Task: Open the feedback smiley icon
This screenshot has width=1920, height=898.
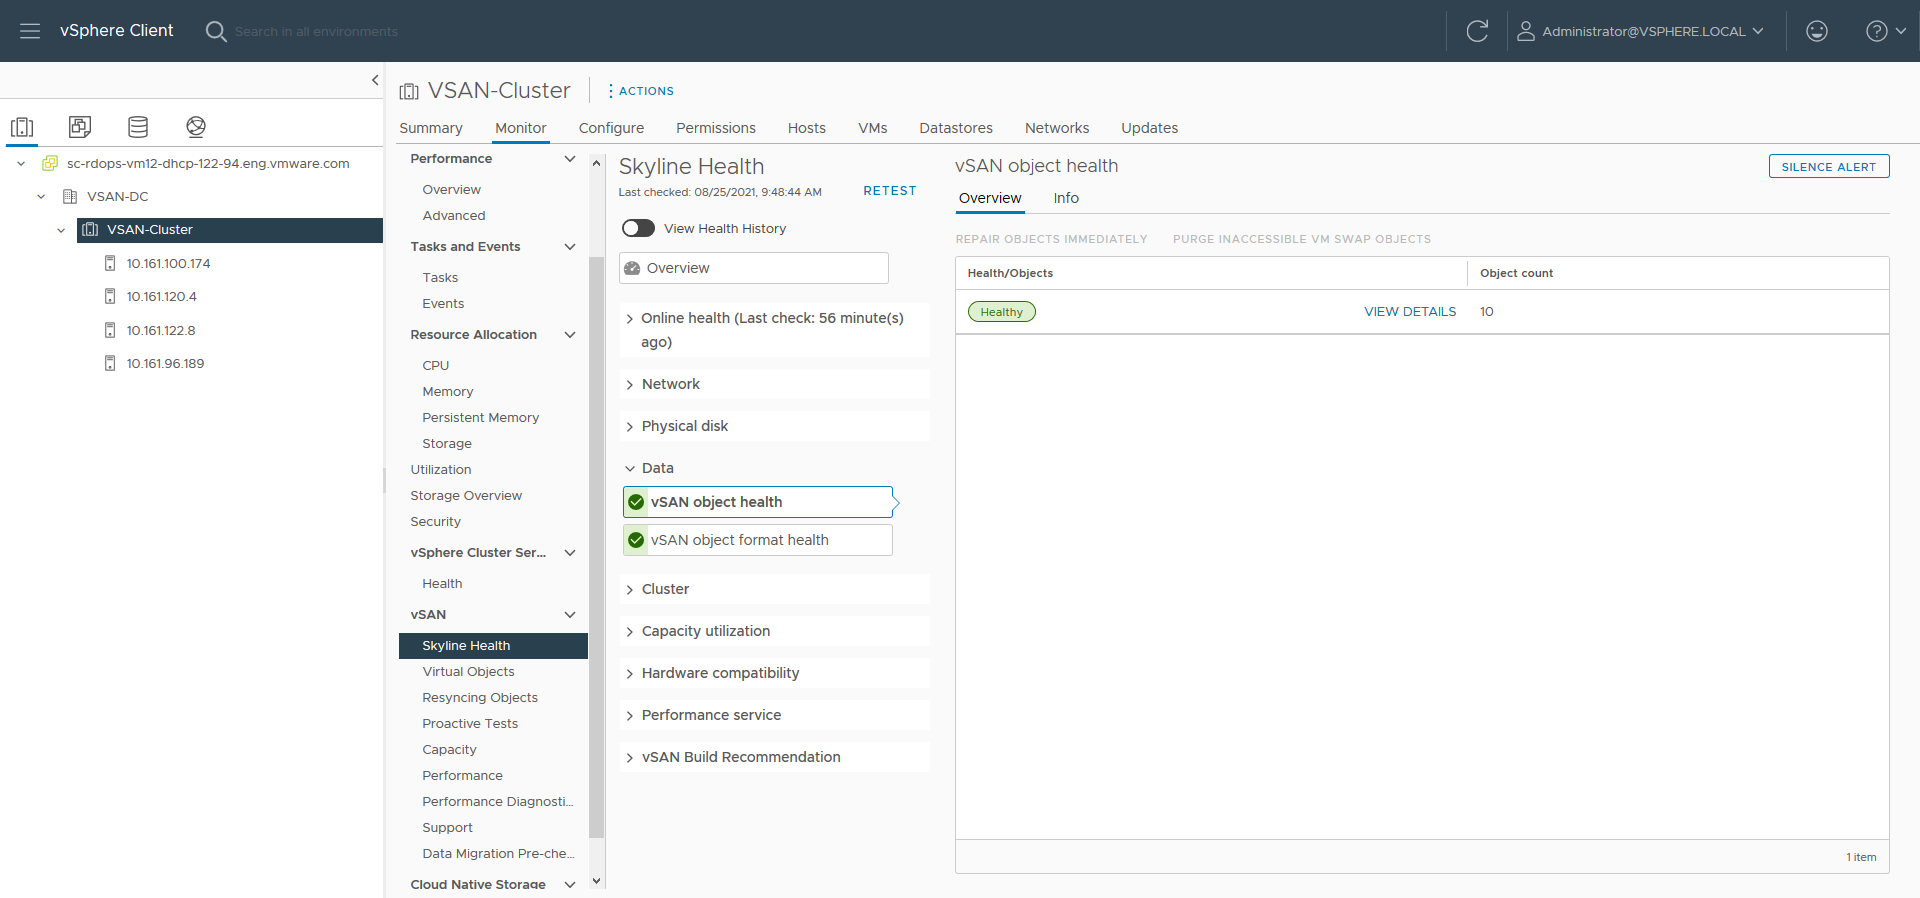Action: click(x=1817, y=31)
